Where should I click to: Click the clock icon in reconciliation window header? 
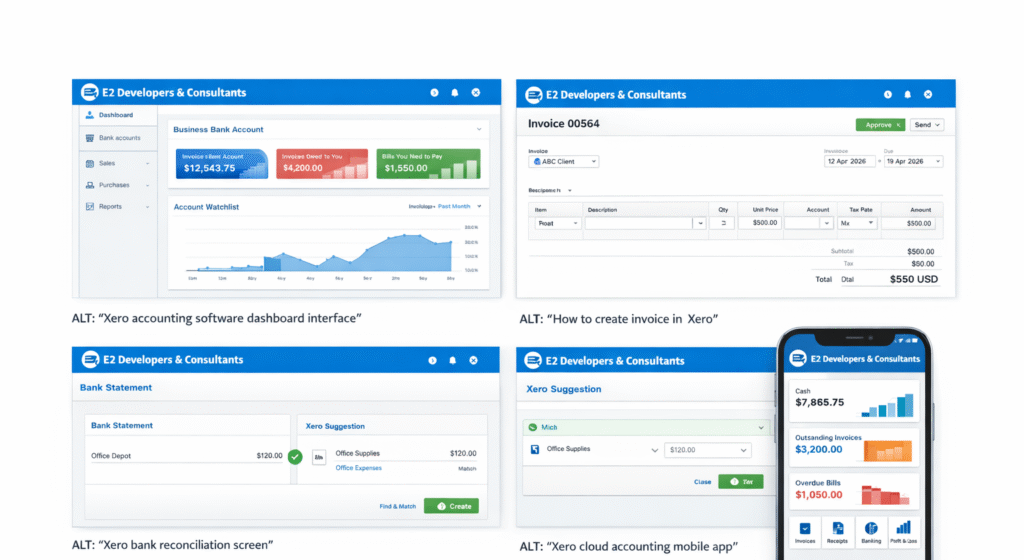pyautogui.click(x=432, y=360)
